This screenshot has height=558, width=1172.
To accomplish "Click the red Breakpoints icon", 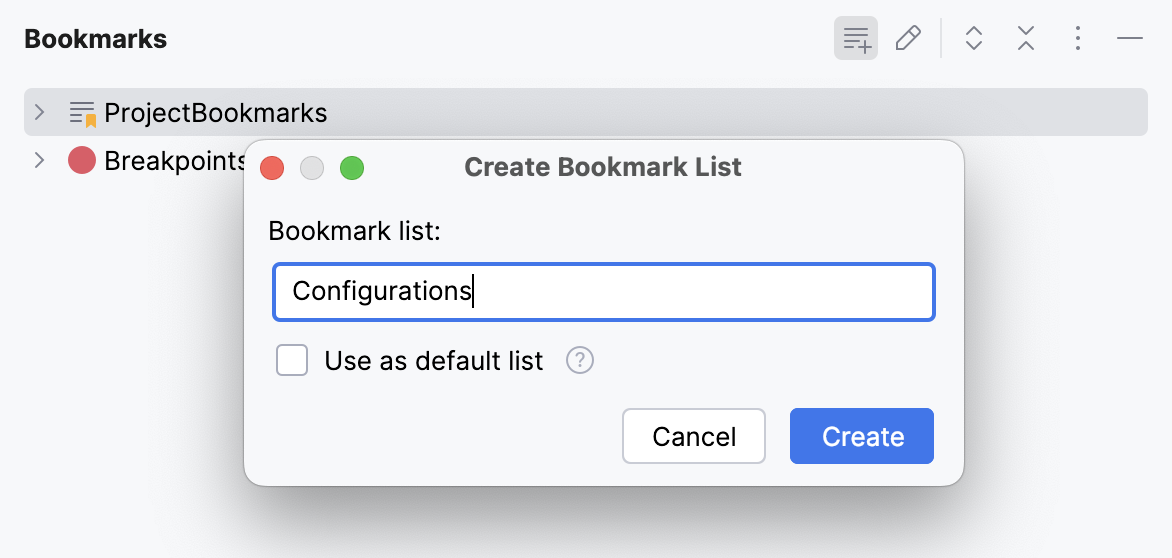I will (x=82, y=160).
